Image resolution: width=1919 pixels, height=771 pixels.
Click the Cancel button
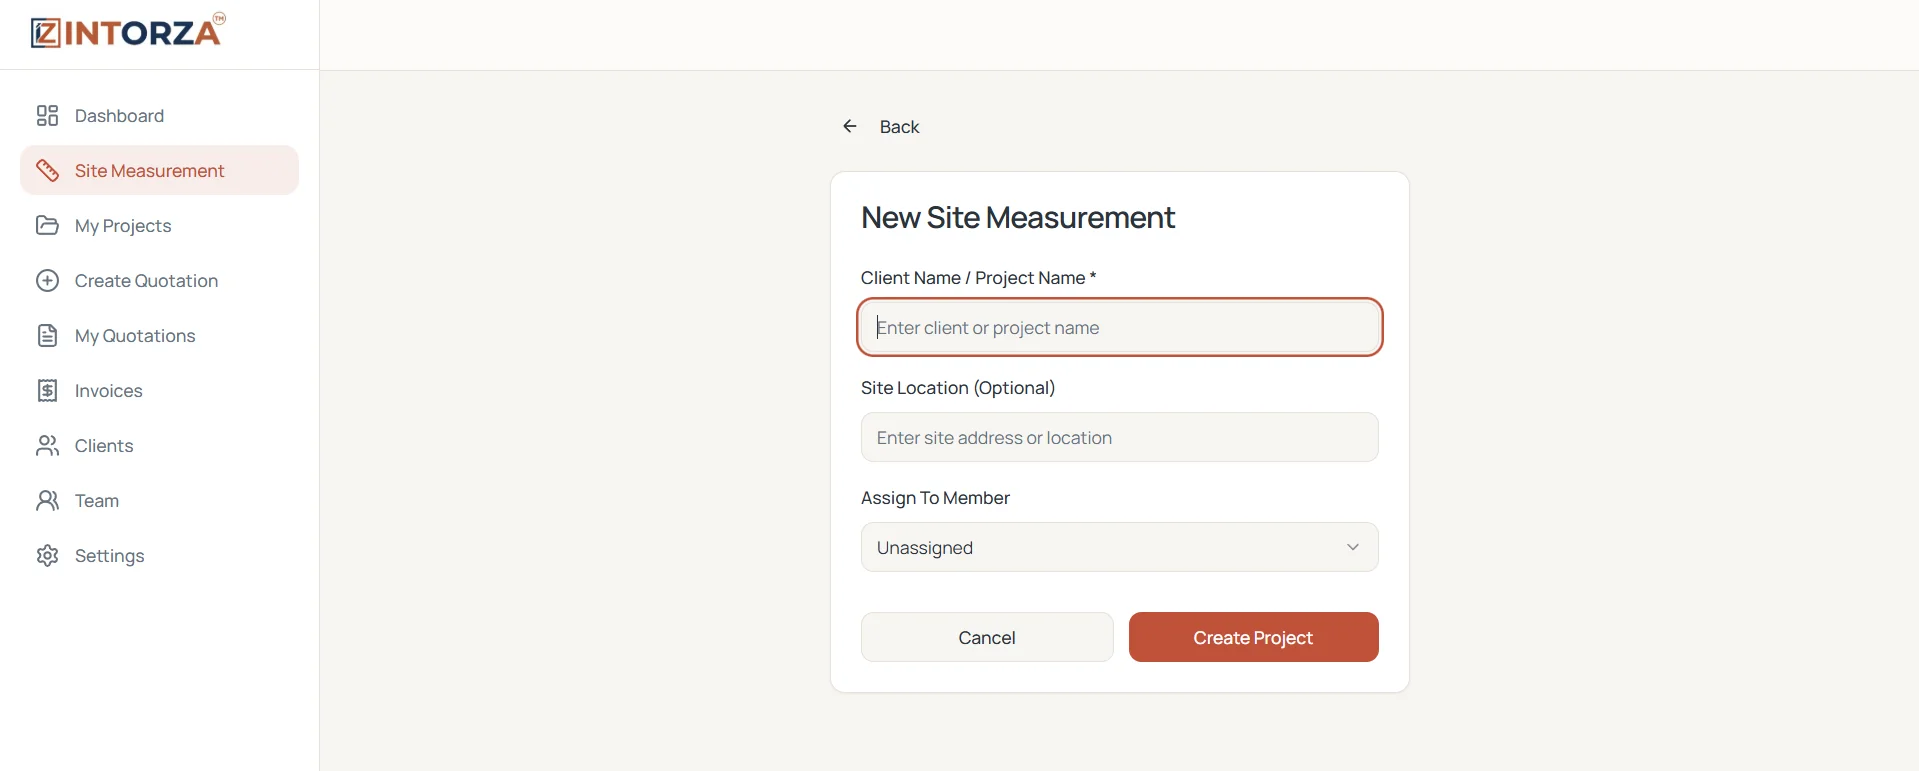(x=987, y=637)
